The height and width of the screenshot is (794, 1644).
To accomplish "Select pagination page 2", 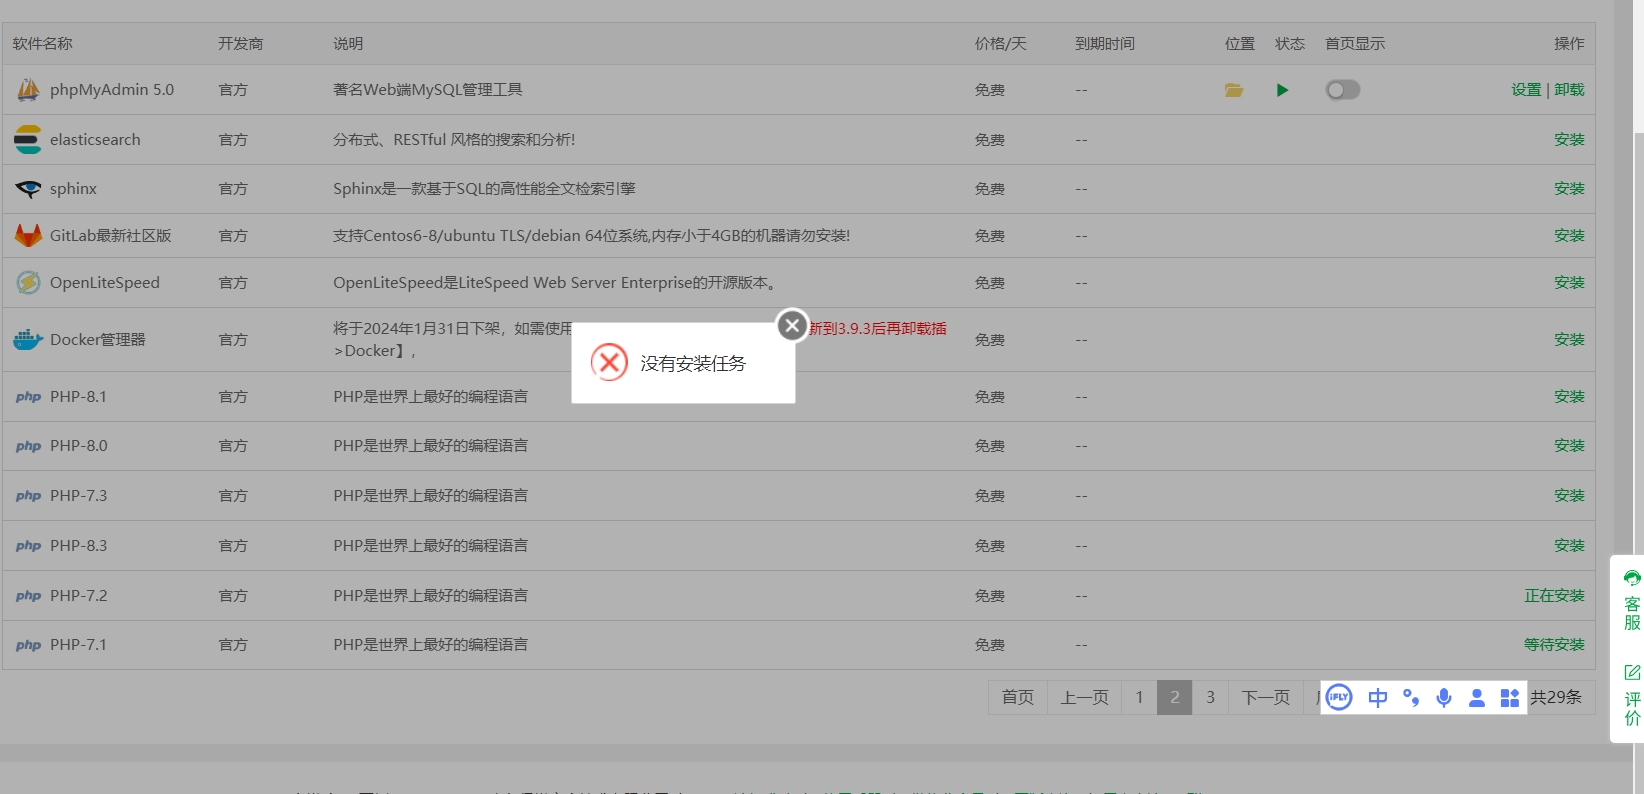I will [1174, 697].
